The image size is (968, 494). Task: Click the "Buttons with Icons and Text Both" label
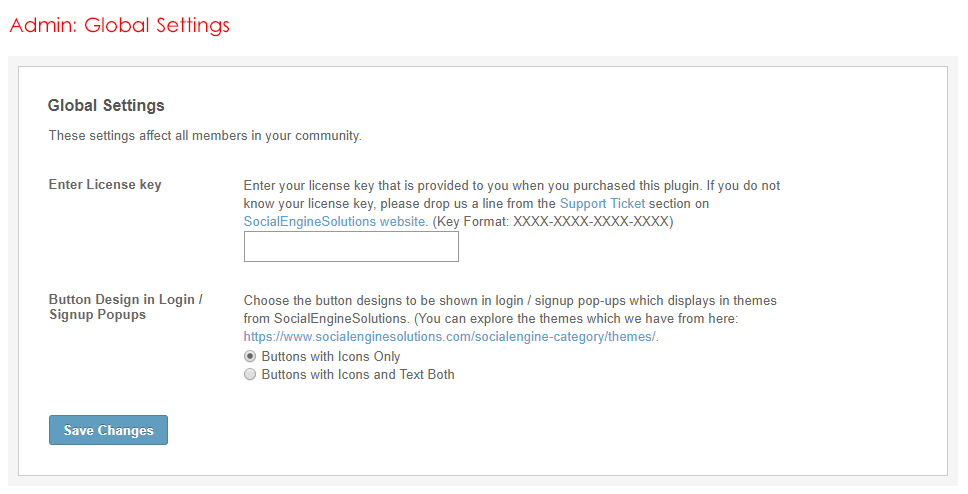click(x=357, y=375)
